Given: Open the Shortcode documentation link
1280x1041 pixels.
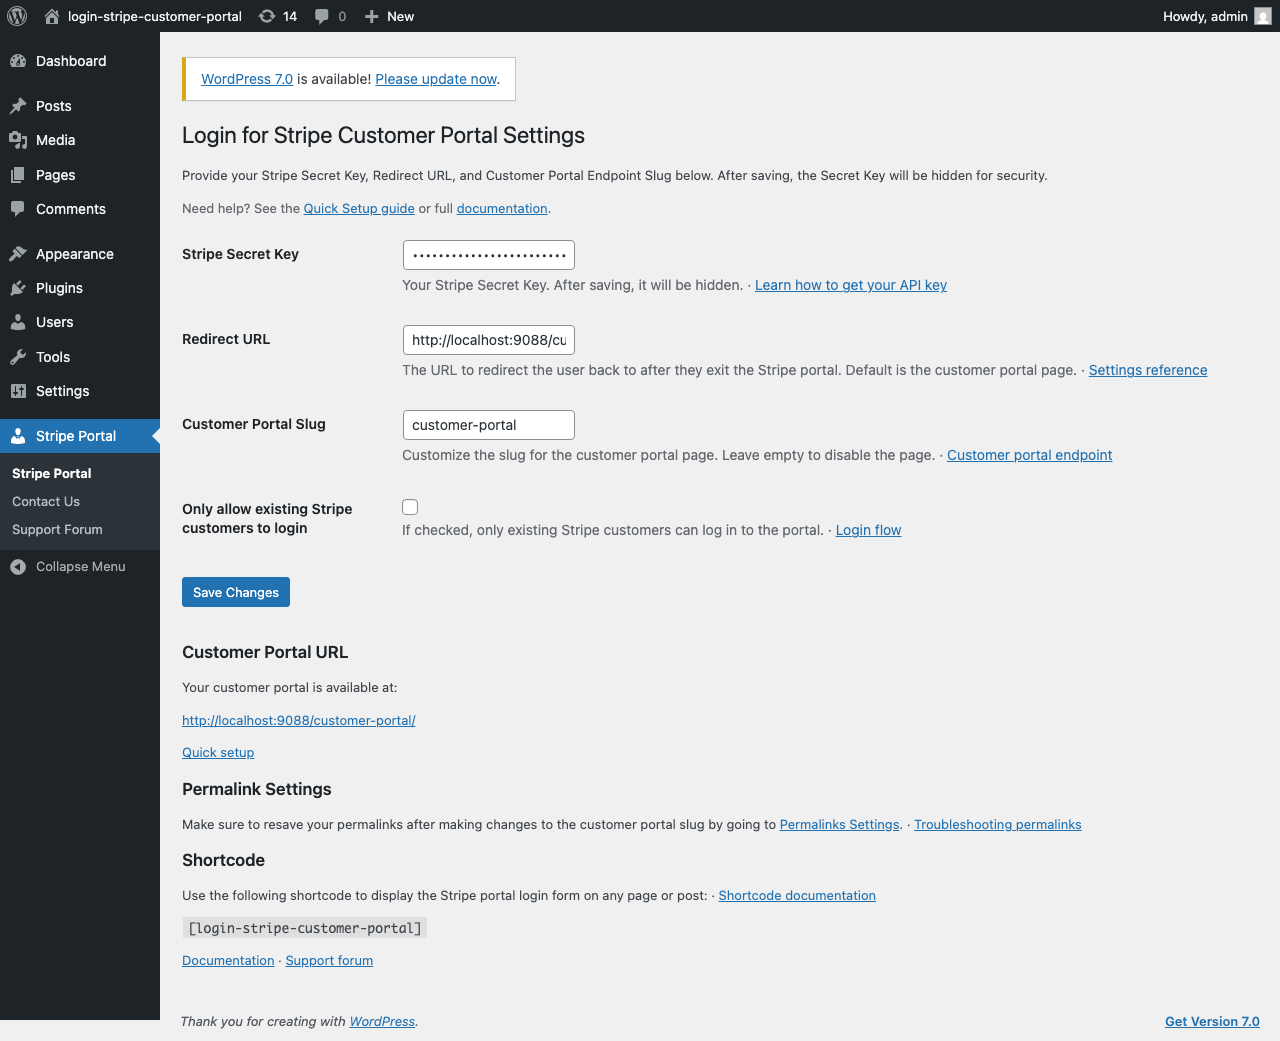Looking at the screenshot, I should point(797,895).
